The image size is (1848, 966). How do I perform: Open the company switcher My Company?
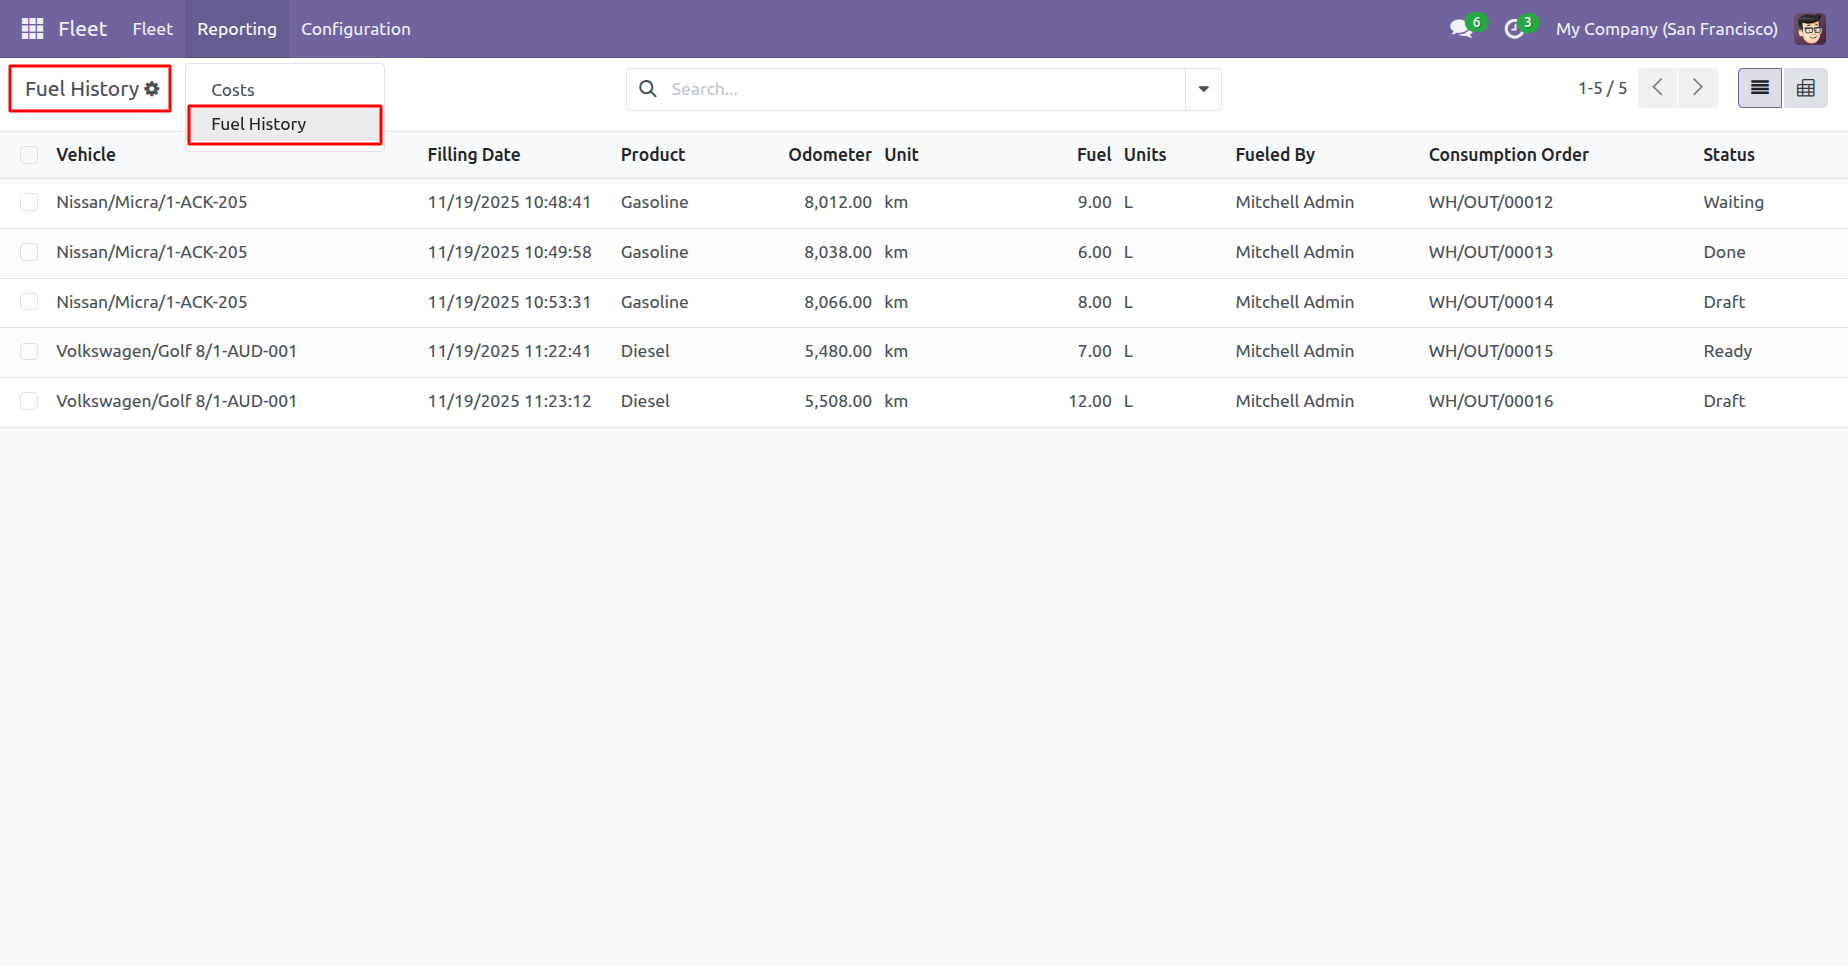click(1667, 29)
